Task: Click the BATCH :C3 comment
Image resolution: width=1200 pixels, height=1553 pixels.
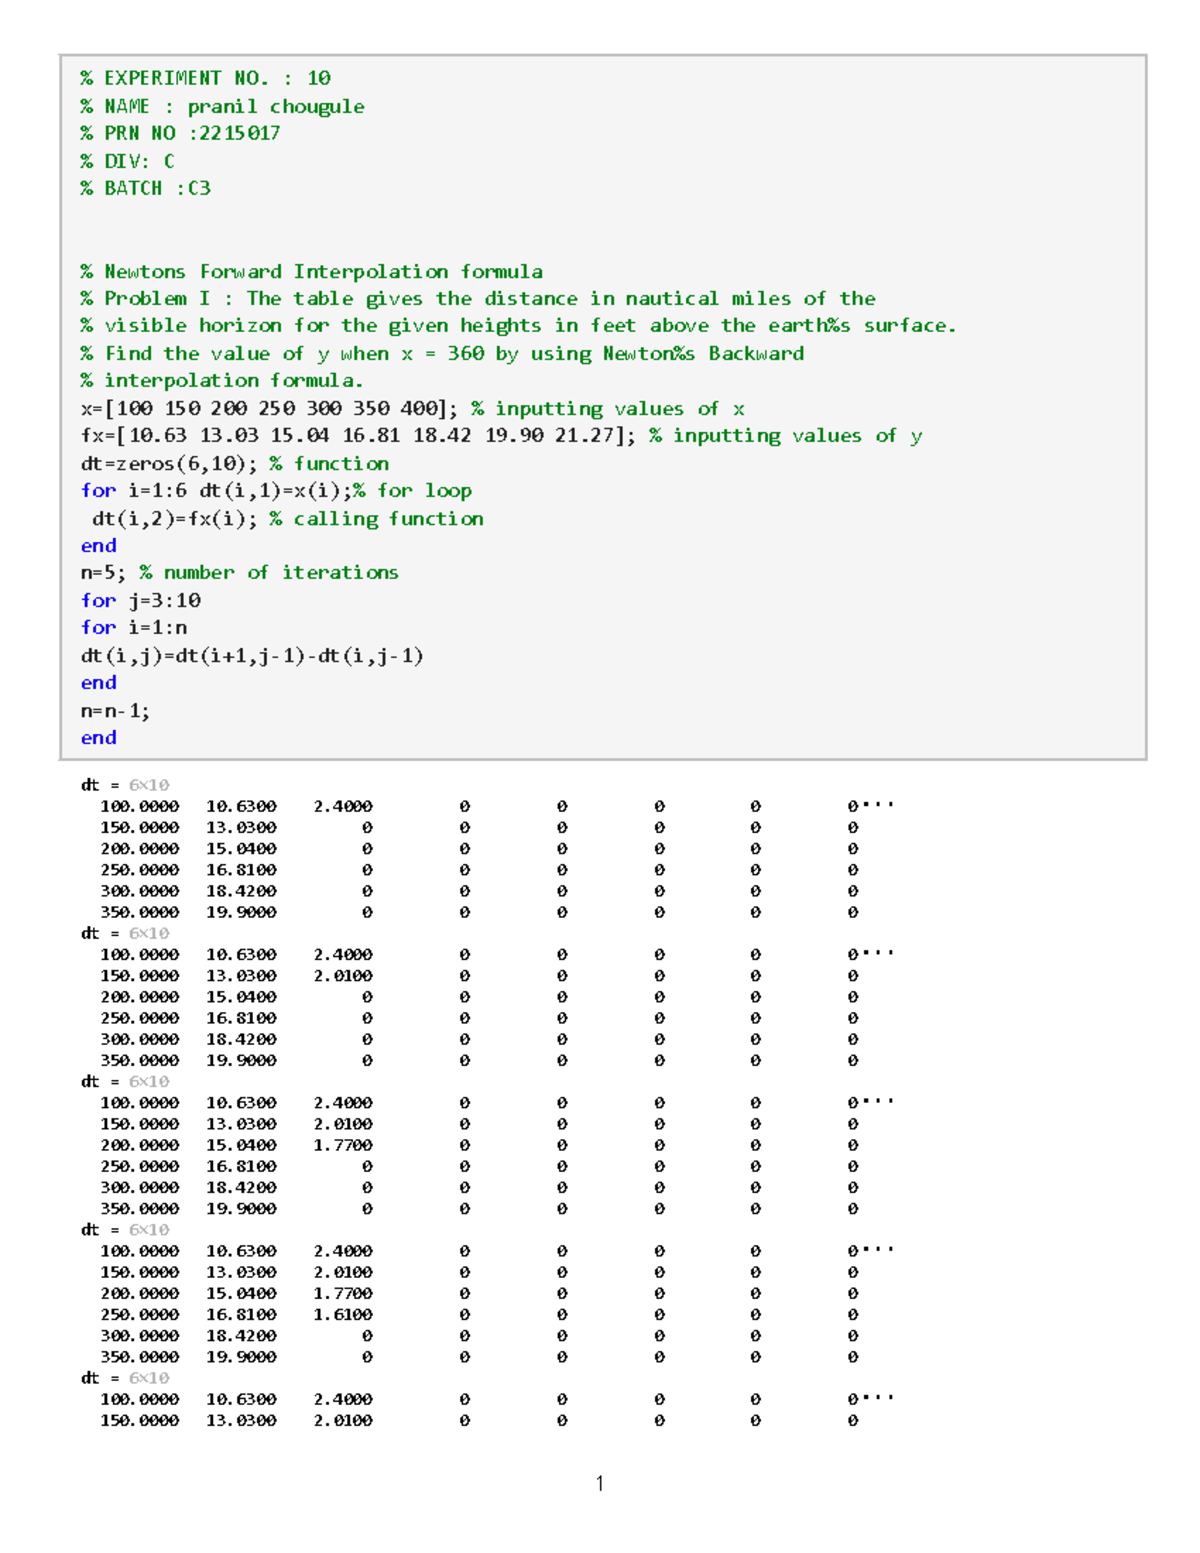Action: (x=143, y=187)
